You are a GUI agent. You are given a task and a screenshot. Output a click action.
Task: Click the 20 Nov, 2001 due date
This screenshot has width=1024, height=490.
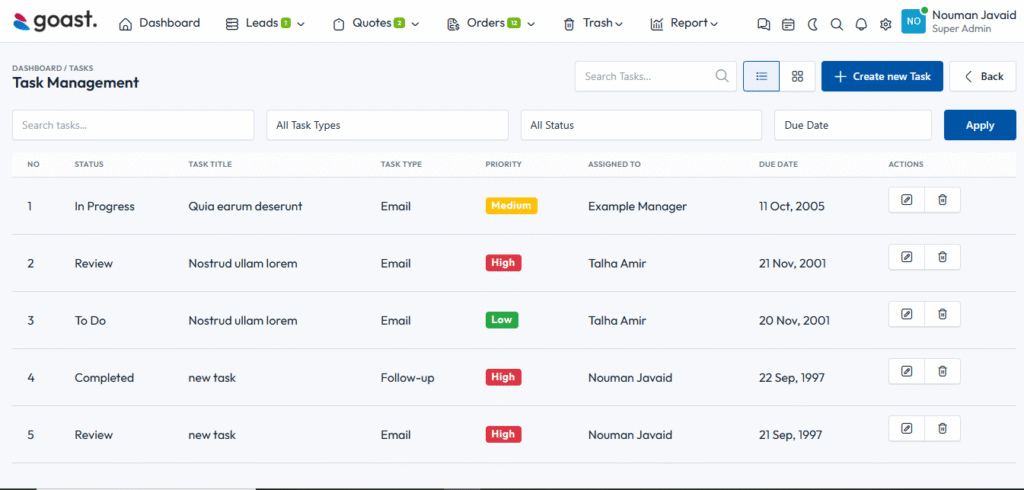coord(795,321)
